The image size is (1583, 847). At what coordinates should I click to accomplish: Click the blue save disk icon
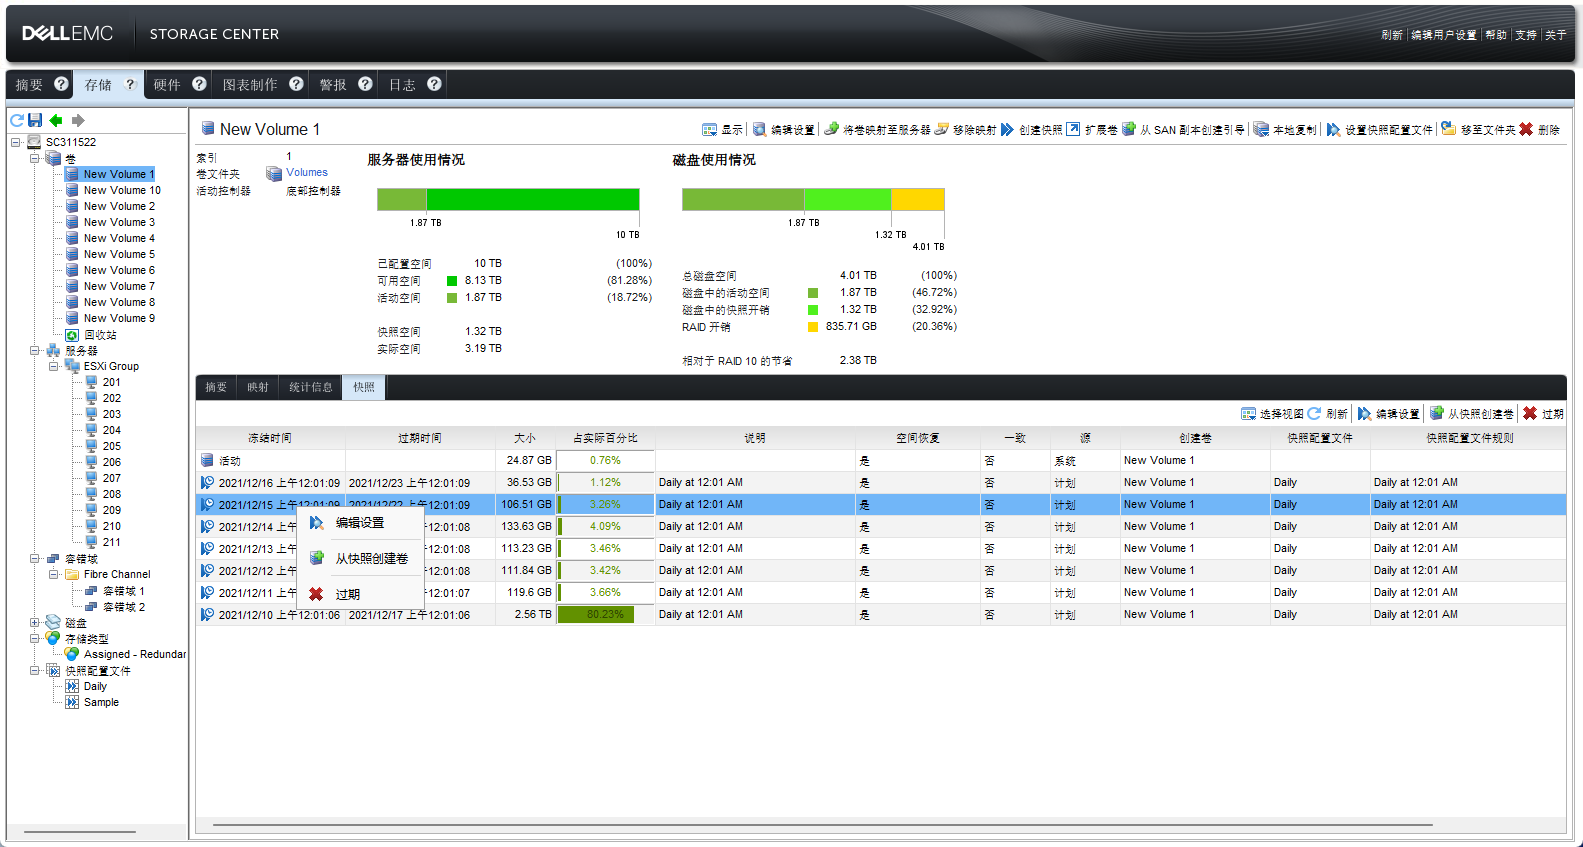(35, 120)
